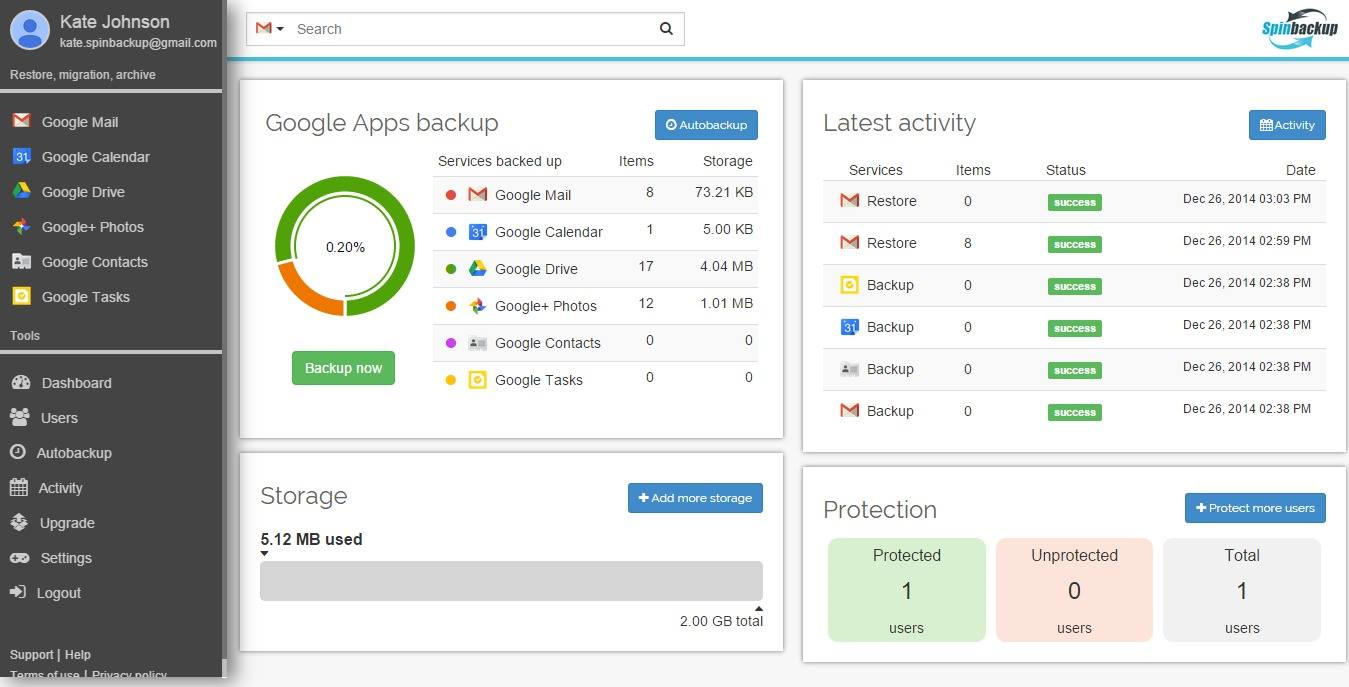1349x687 pixels.
Task: Click the Settings gamepad icon
Action: tap(20, 557)
